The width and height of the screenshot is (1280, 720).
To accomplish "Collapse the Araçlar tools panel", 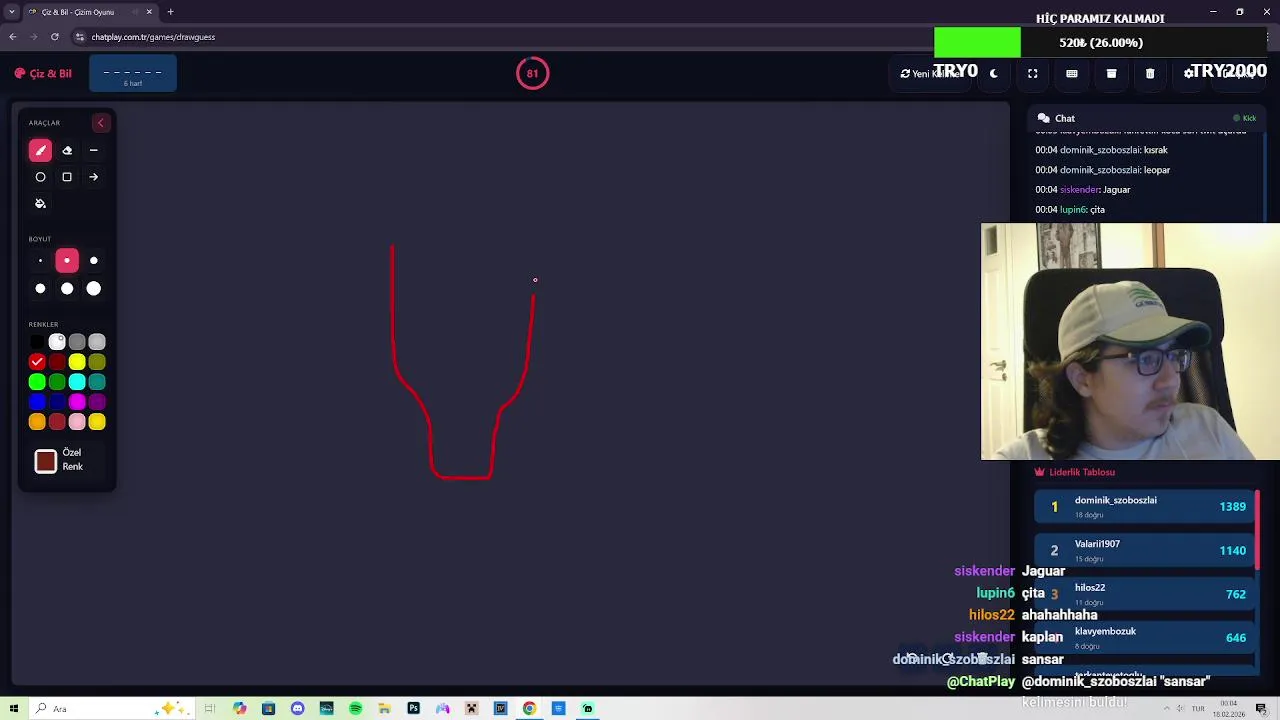I will click(100, 123).
